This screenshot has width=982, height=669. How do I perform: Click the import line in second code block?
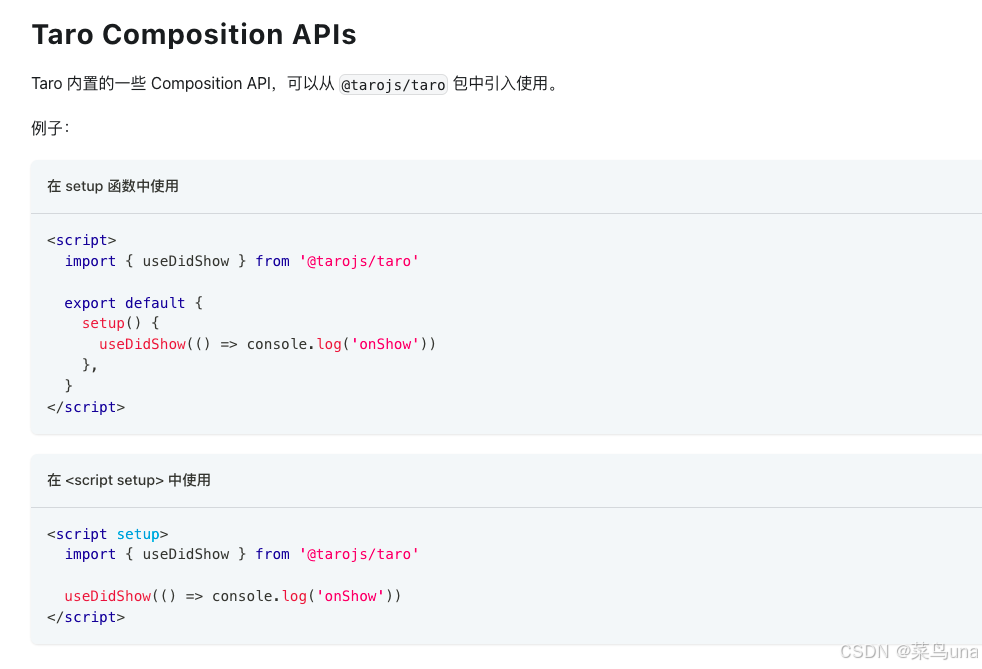click(x=242, y=554)
